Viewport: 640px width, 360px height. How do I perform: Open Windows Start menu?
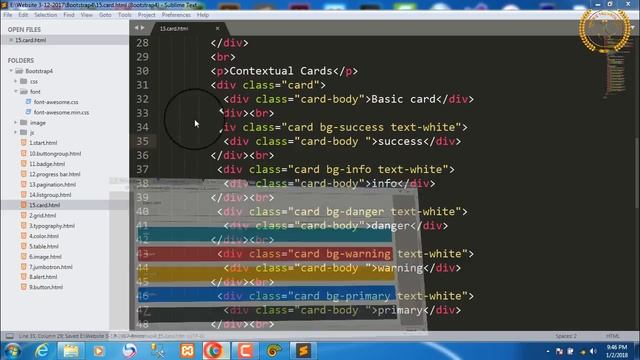(12, 351)
